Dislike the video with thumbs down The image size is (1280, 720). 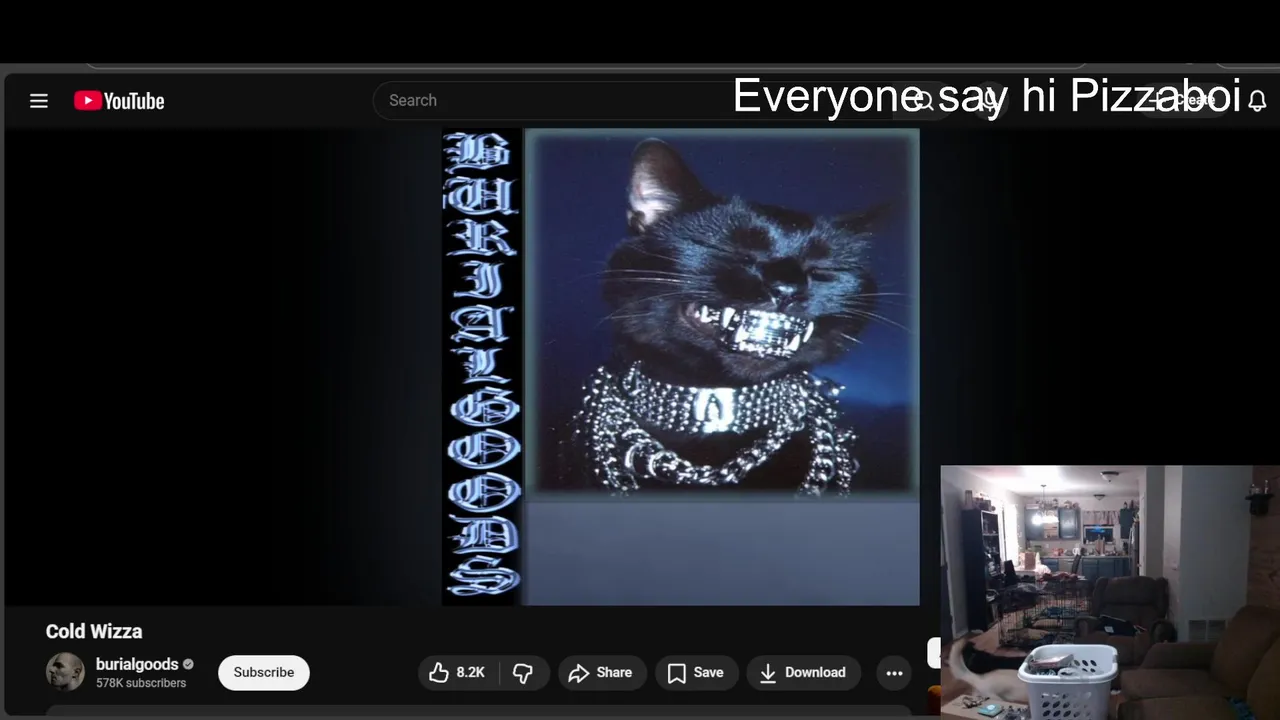(x=523, y=673)
